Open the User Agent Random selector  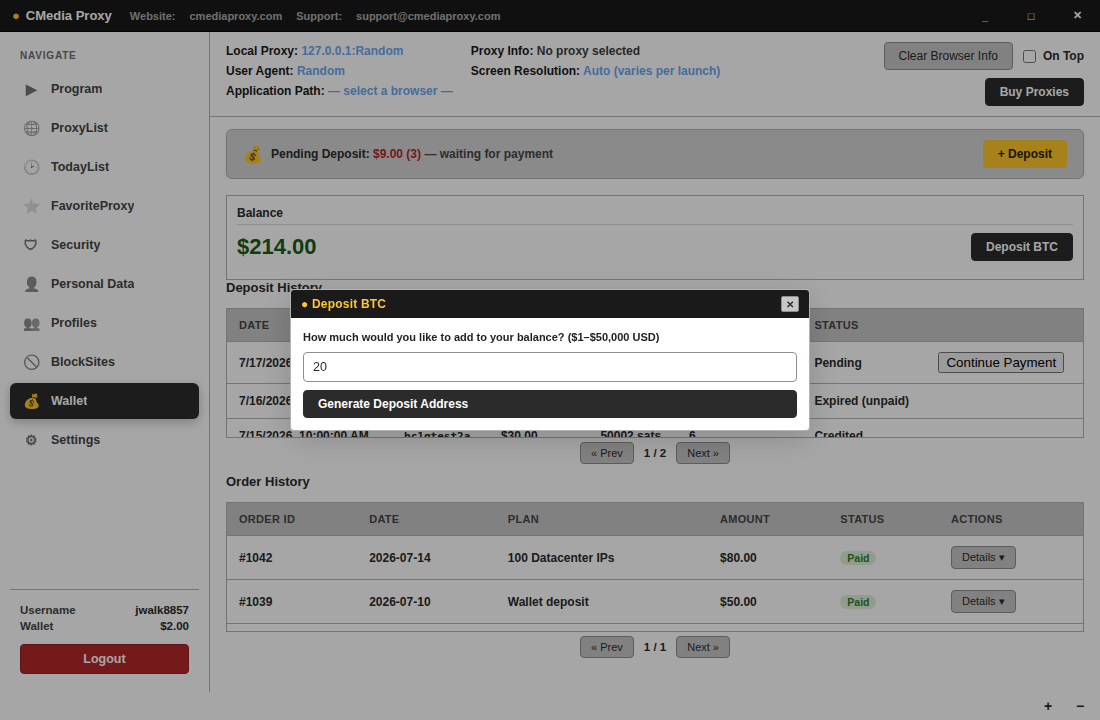321,71
